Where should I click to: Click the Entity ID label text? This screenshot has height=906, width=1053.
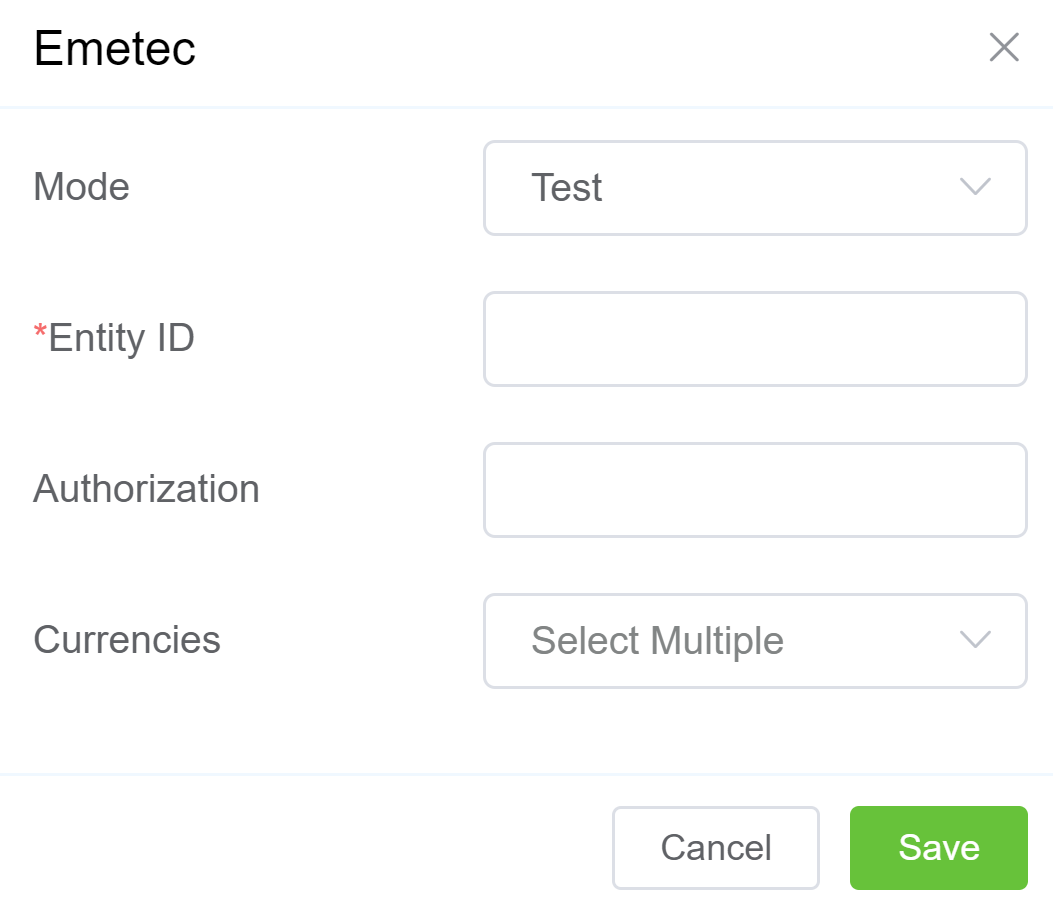point(121,338)
